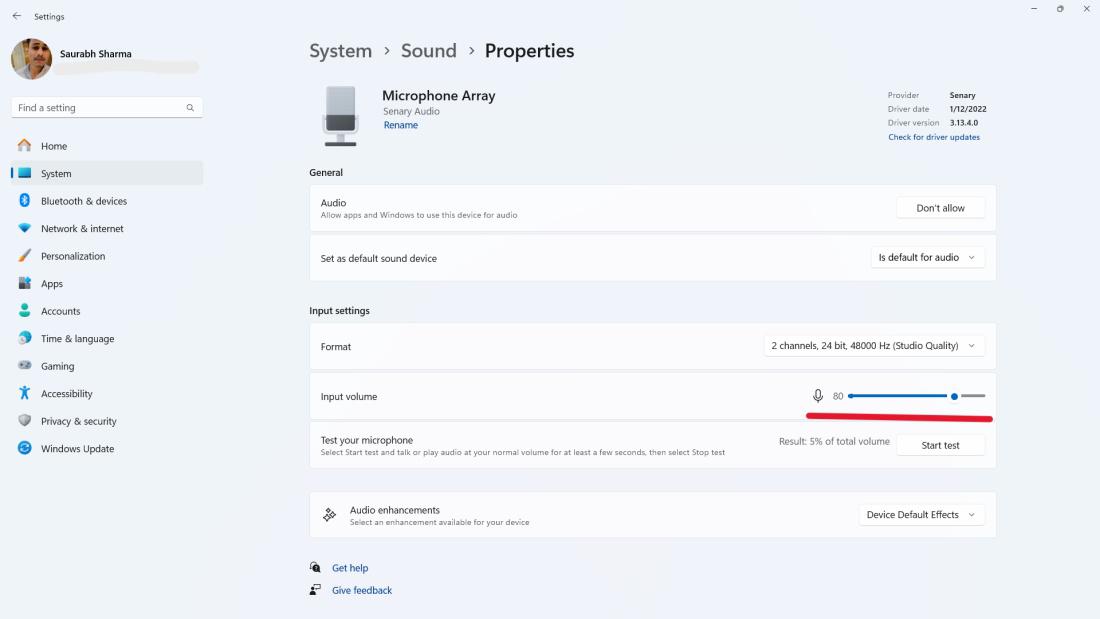Expand the Audio enhancements dropdown
The image size is (1100, 619).
click(x=921, y=515)
